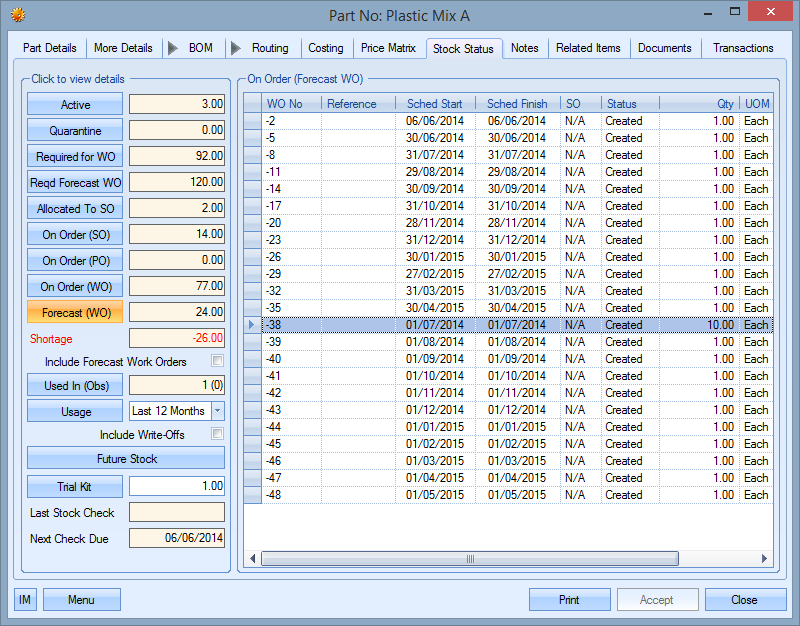This screenshot has width=800, height=626.
Task: Switch to the Price Matrix tab
Action: pos(389,48)
